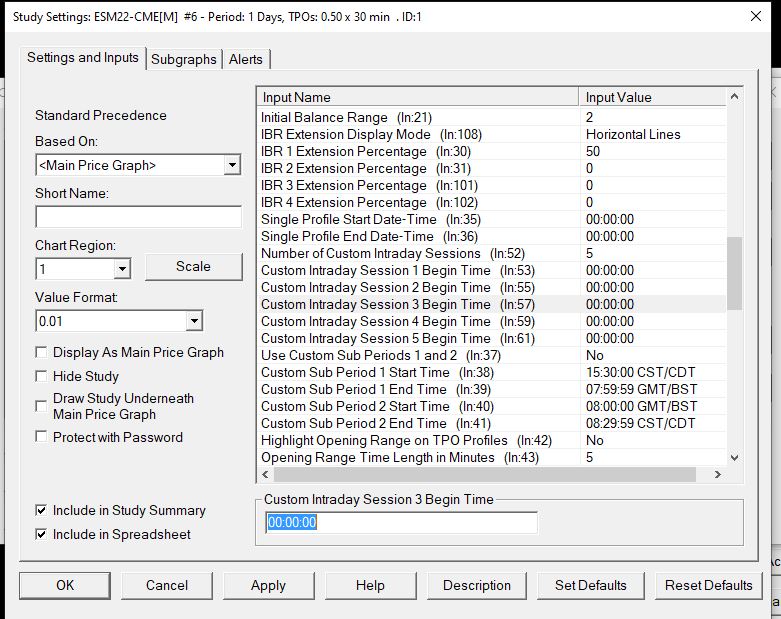
Task: Select Single Profile Start Date-Time row
Action: pyautogui.click(x=492, y=219)
